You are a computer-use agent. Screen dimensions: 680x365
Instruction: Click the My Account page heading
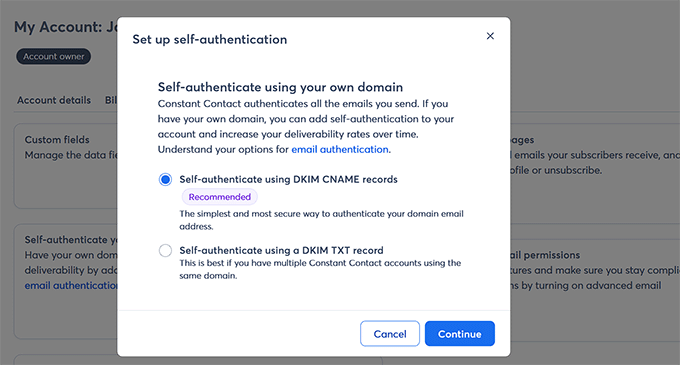(65, 27)
